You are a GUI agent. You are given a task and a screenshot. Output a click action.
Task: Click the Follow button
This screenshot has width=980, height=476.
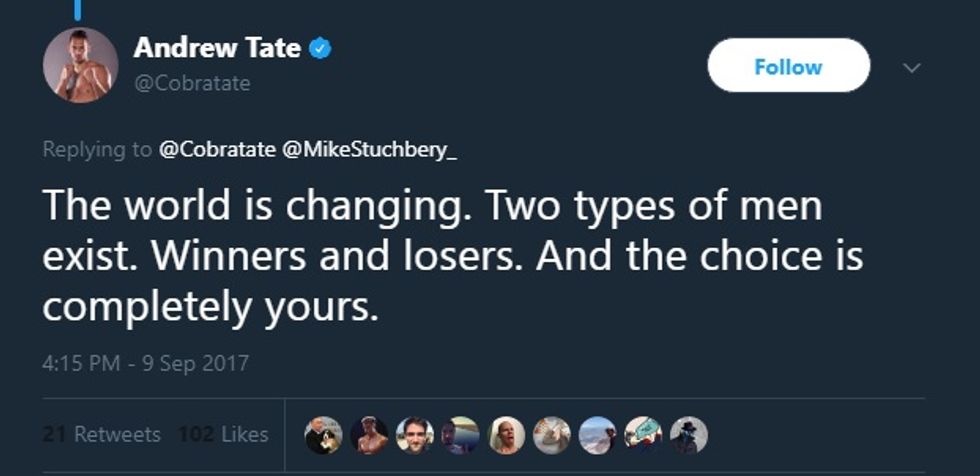click(x=788, y=67)
